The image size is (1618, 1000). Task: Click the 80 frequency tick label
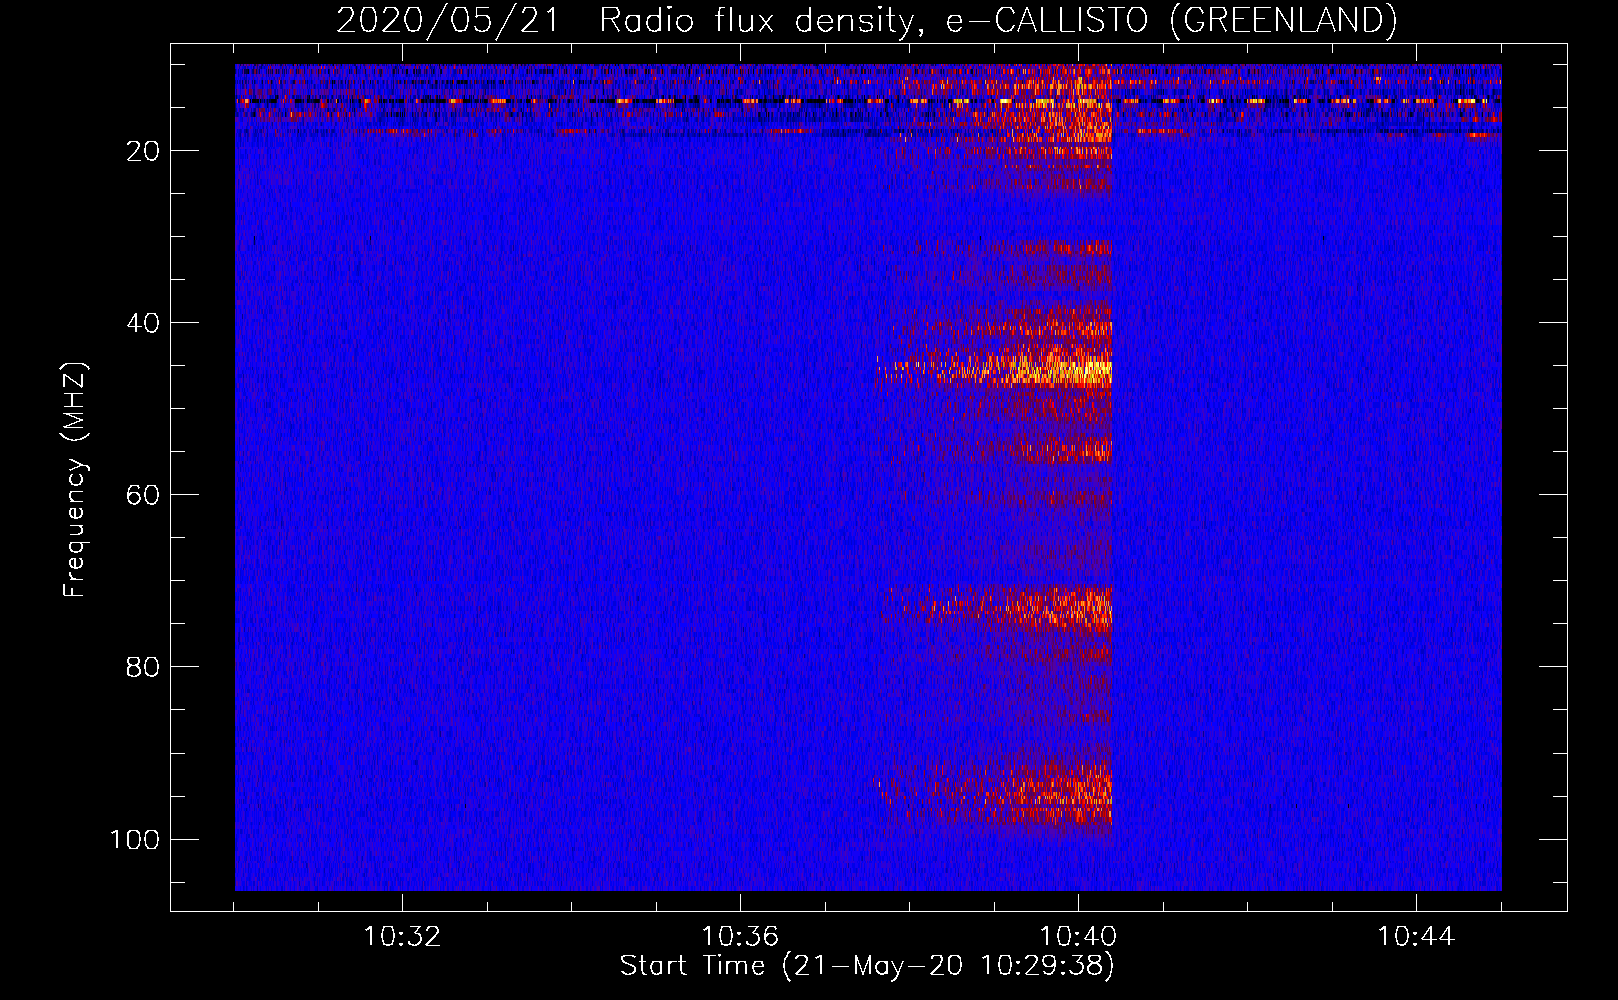[x=143, y=667]
